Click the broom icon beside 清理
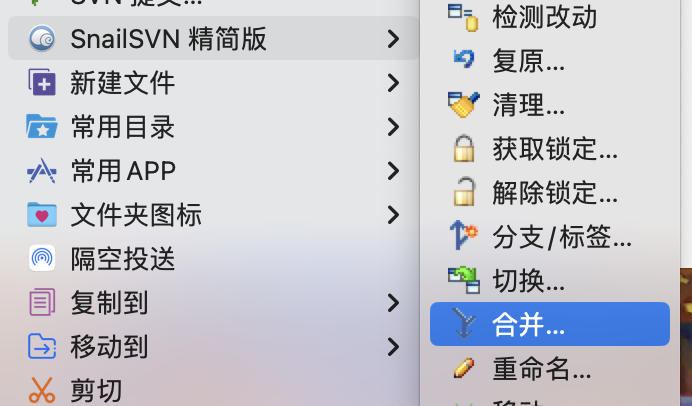Image resolution: width=692 pixels, height=406 pixels. coord(463,105)
